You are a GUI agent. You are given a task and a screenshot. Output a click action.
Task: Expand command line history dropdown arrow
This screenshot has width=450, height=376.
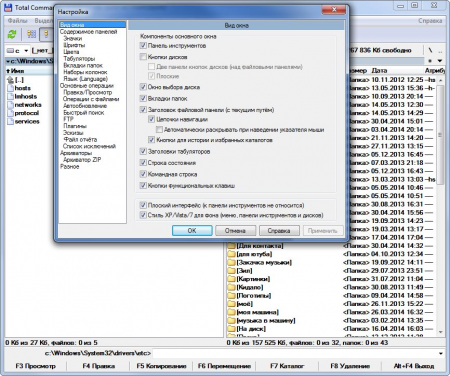click(441, 353)
